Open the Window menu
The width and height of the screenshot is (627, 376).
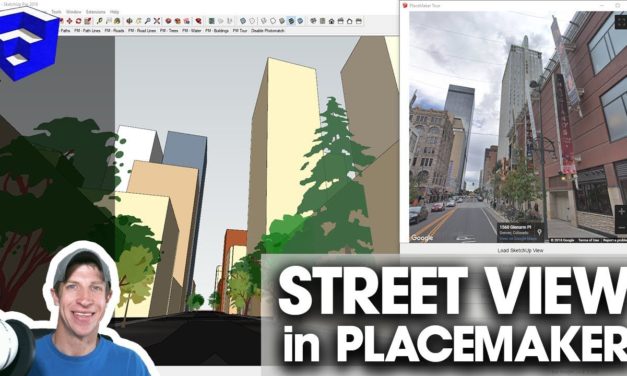pos(74,12)
